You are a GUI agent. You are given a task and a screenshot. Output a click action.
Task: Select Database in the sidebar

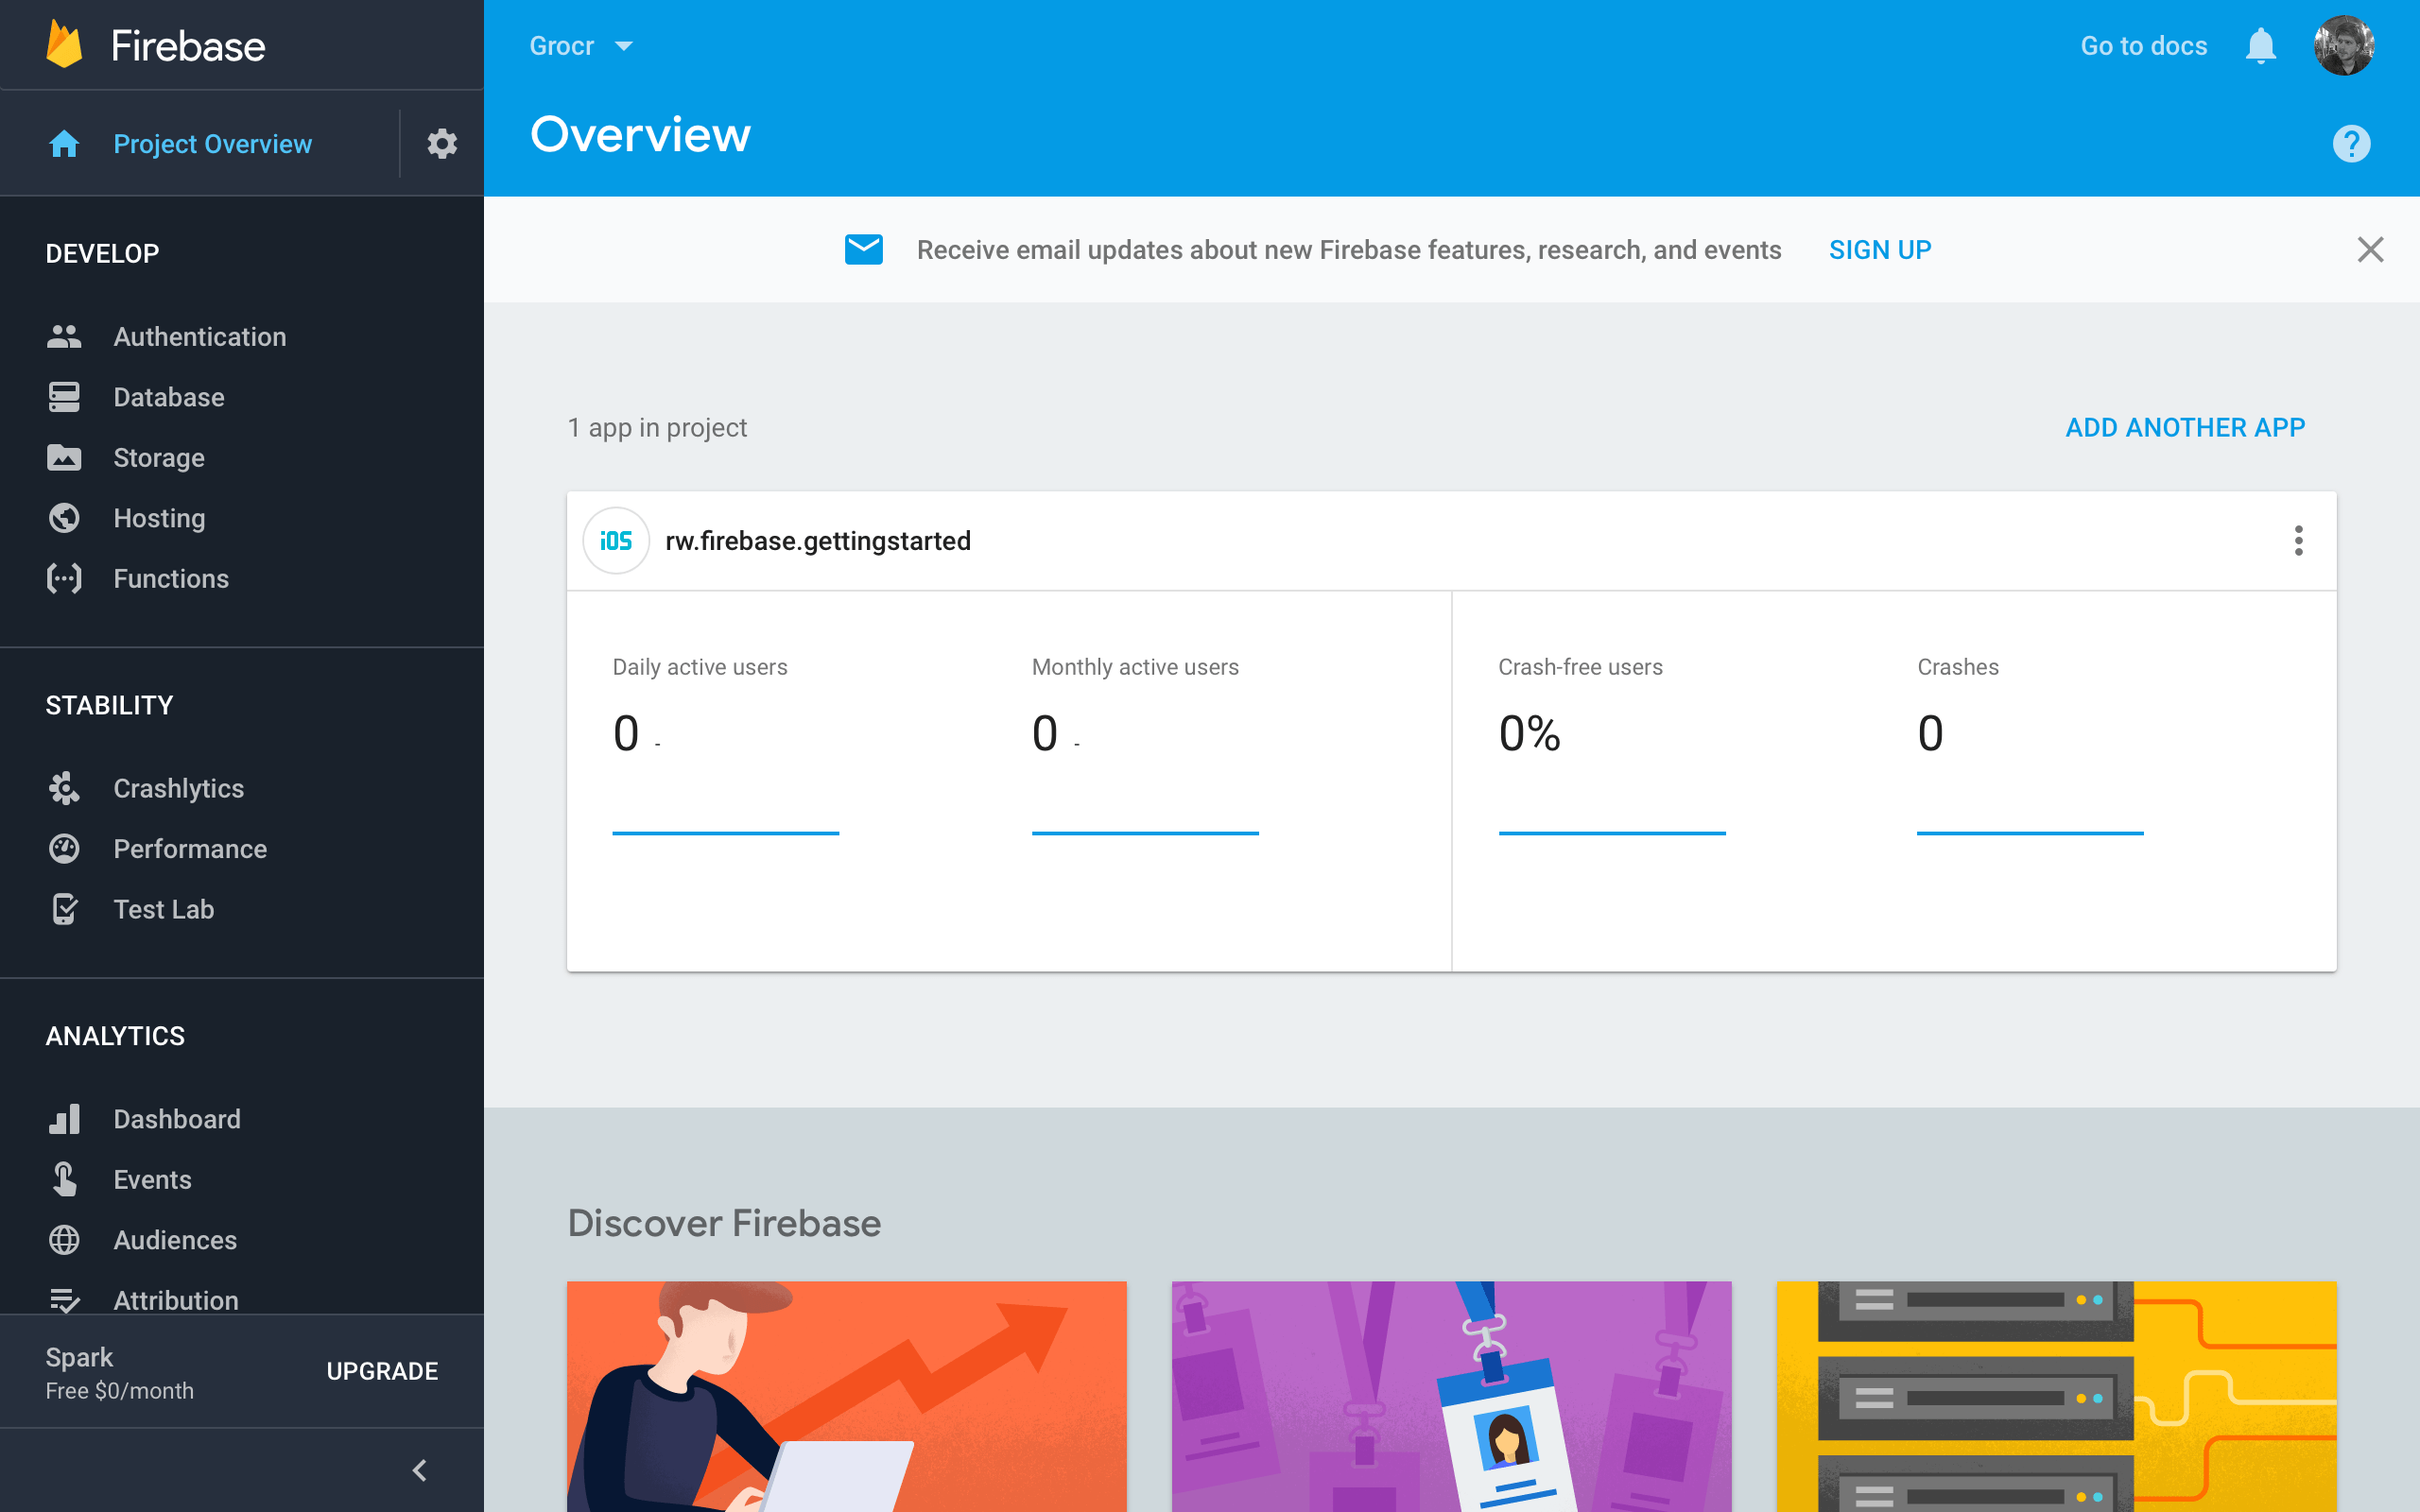tap(168, 397)
